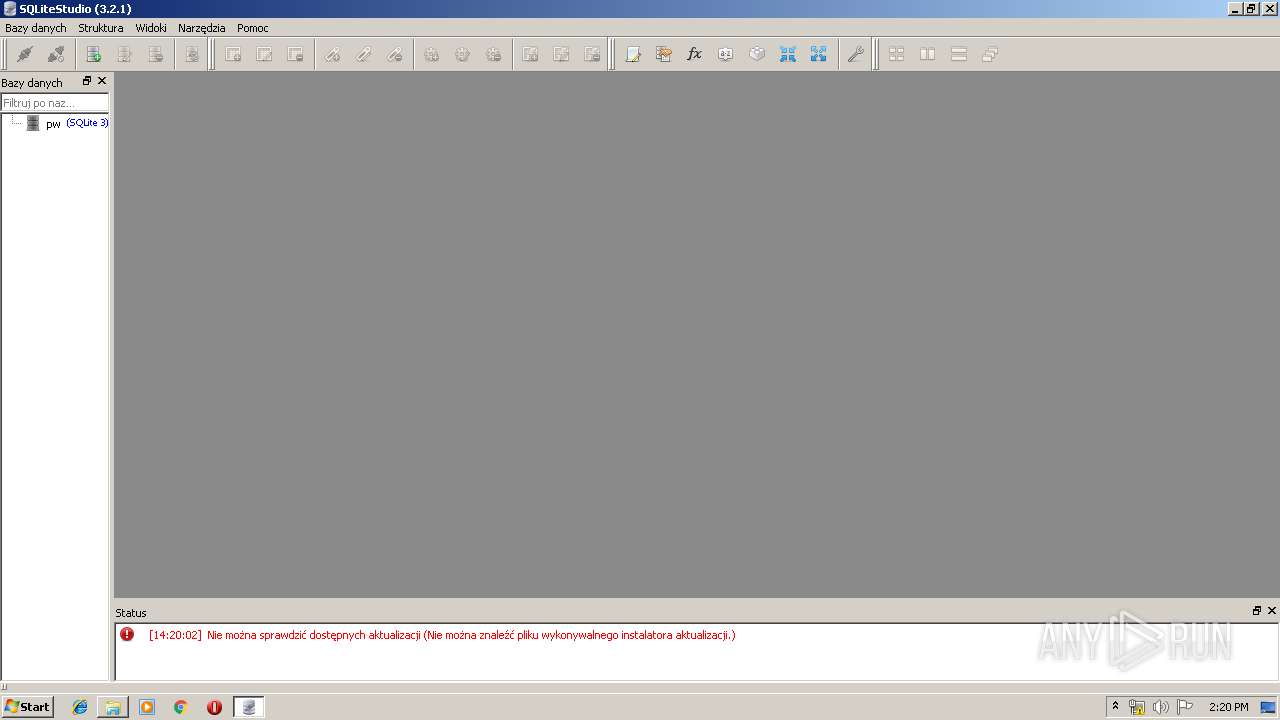
Task: Click the Edit database toolbar icon
Action: pos(124,54)
